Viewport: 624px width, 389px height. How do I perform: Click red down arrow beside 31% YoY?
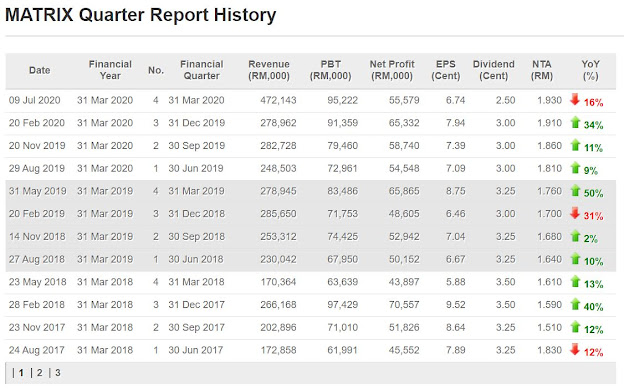[x=574, y=213]
